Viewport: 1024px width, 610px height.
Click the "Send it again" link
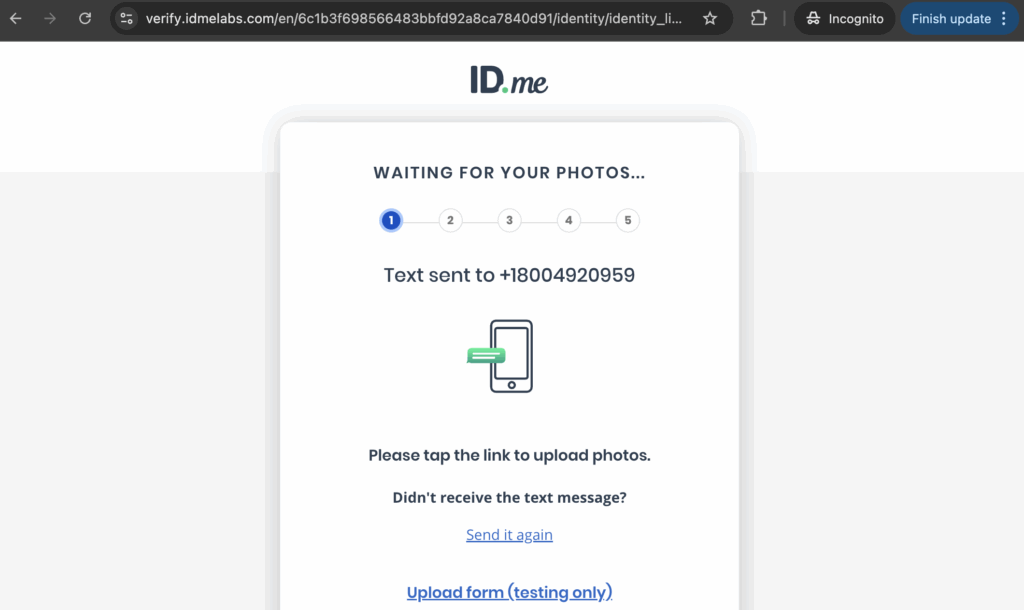tap(509, 535)
